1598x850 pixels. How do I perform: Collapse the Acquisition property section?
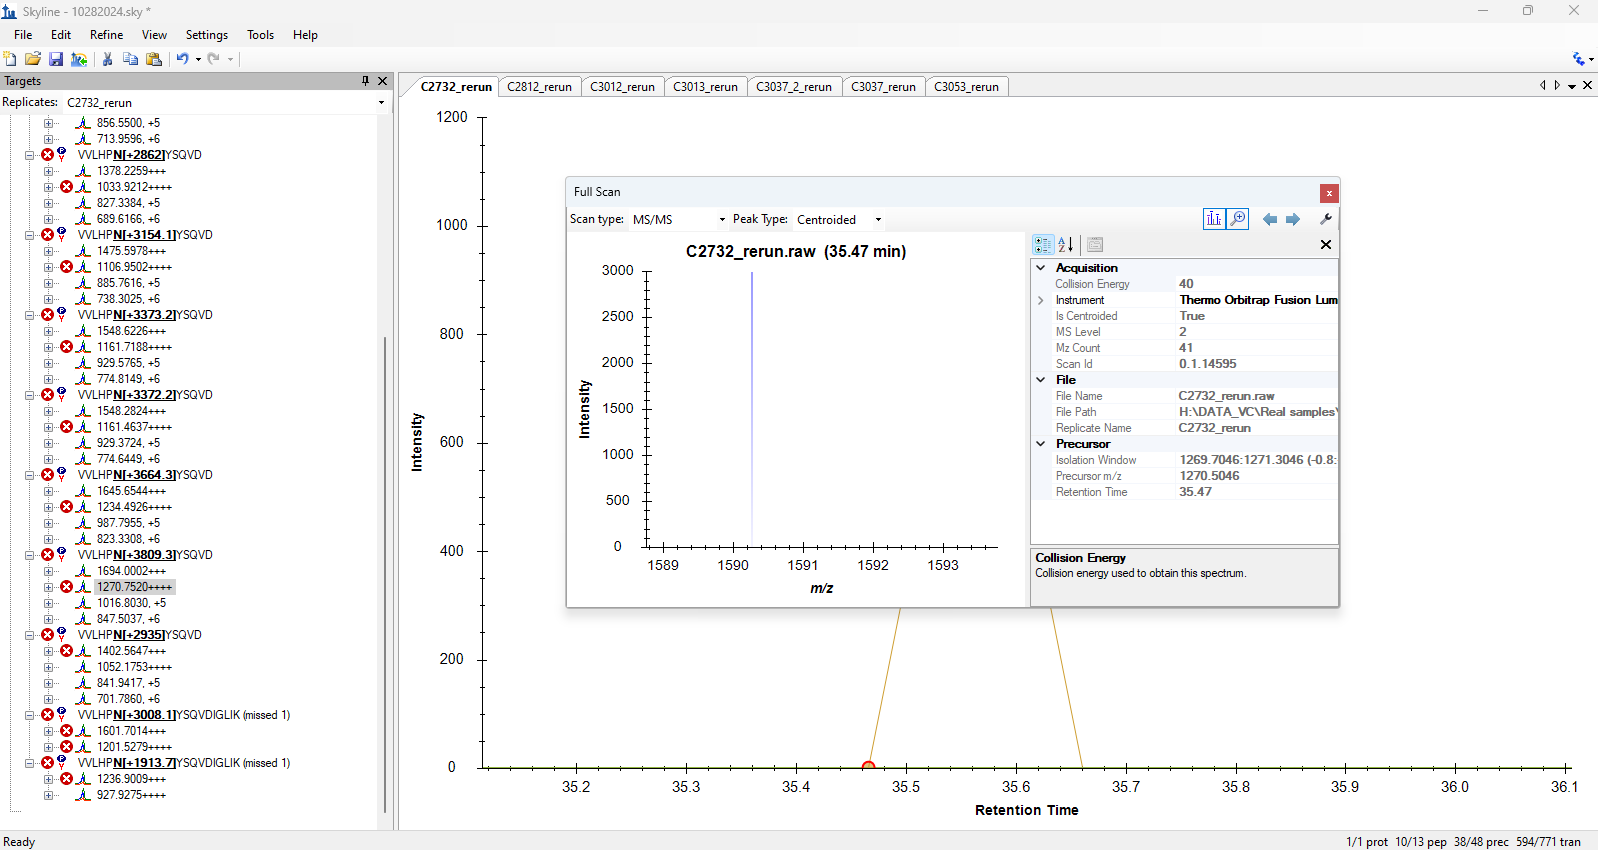(x=1041, y=268)
